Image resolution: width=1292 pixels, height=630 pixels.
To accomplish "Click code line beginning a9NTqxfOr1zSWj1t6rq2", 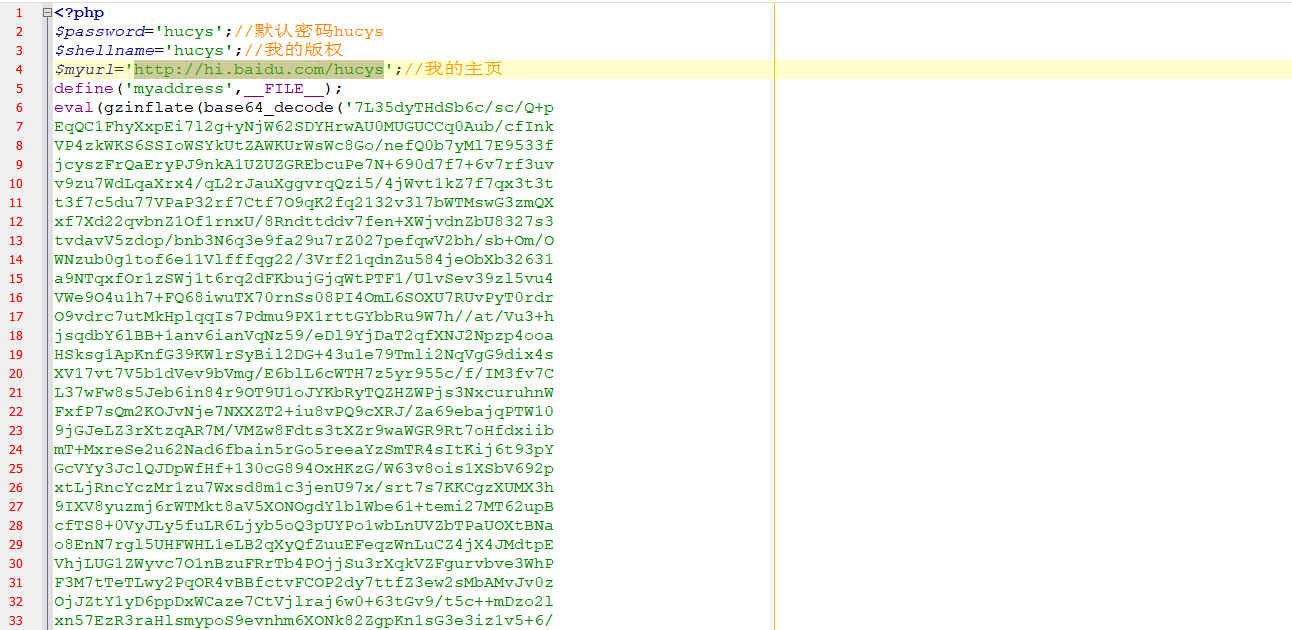I will tap(304, 279).
